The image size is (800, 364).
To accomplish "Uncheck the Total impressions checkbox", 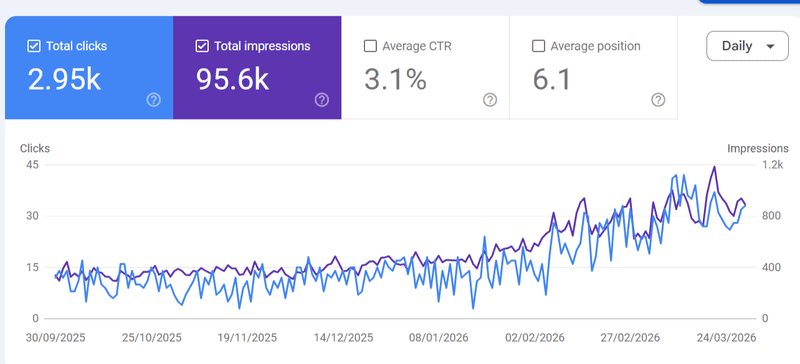I will [x=202, y=46].
